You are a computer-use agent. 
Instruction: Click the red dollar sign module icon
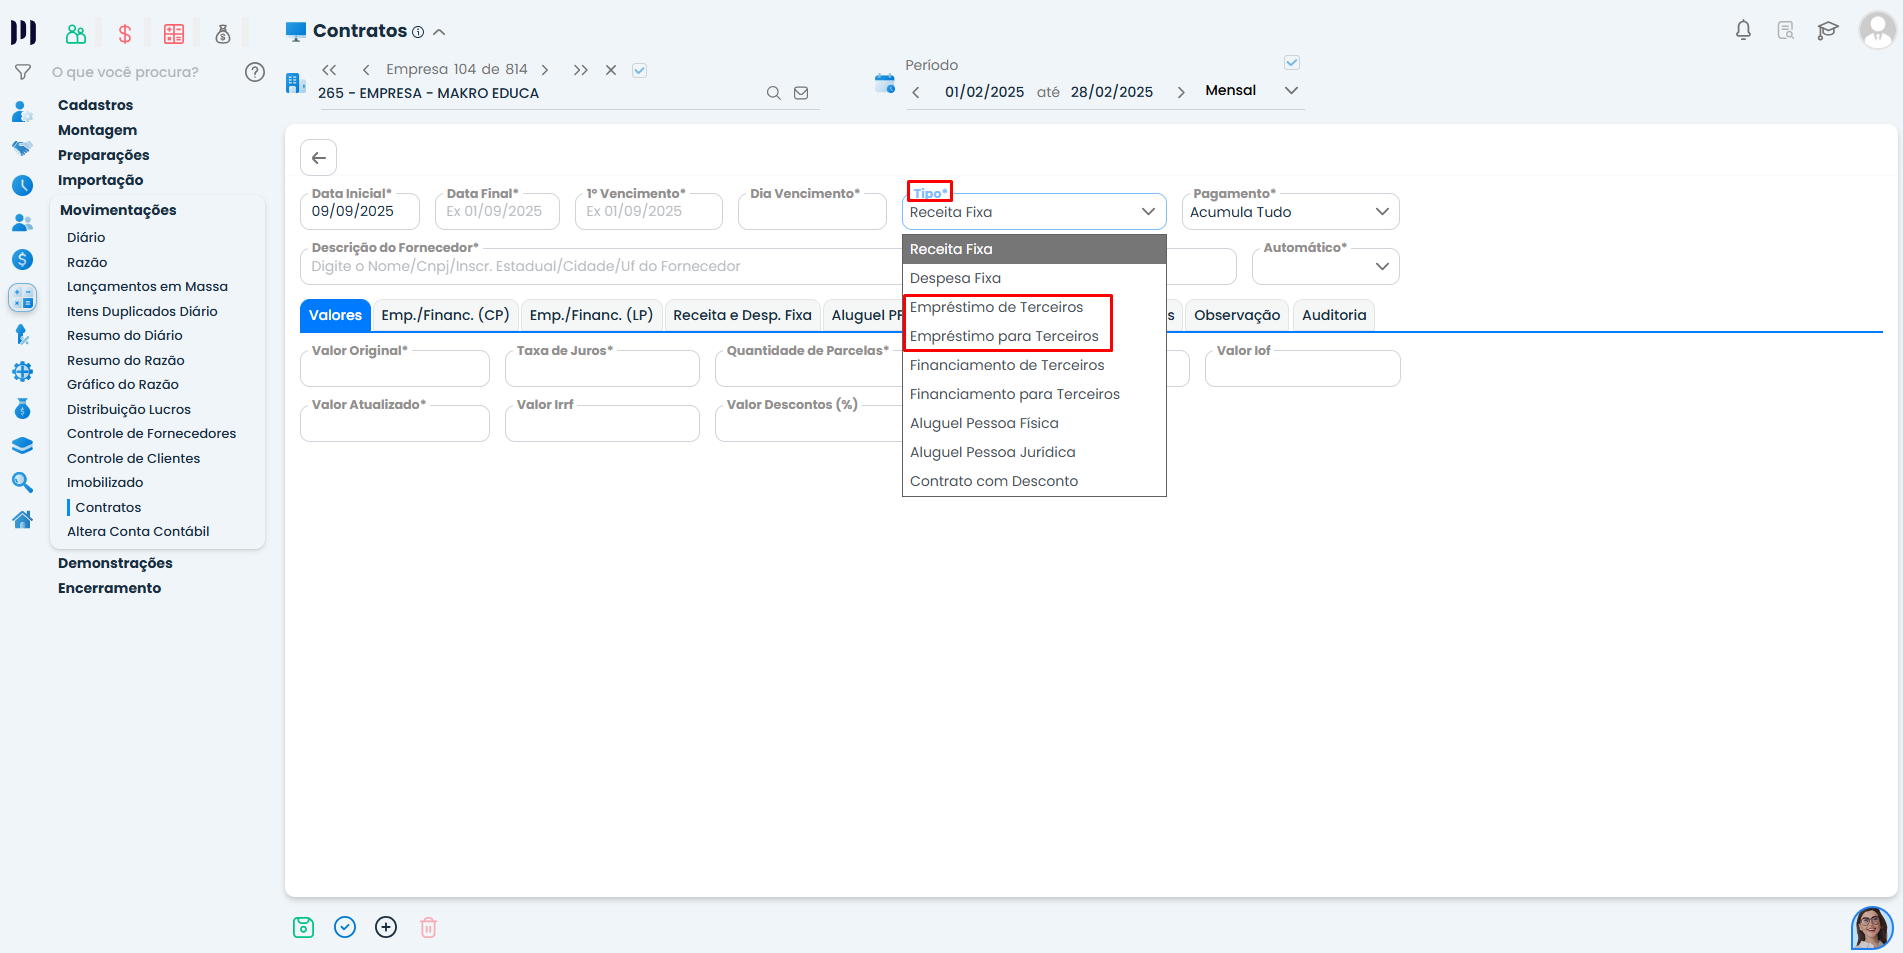click(x=125, y=34)
